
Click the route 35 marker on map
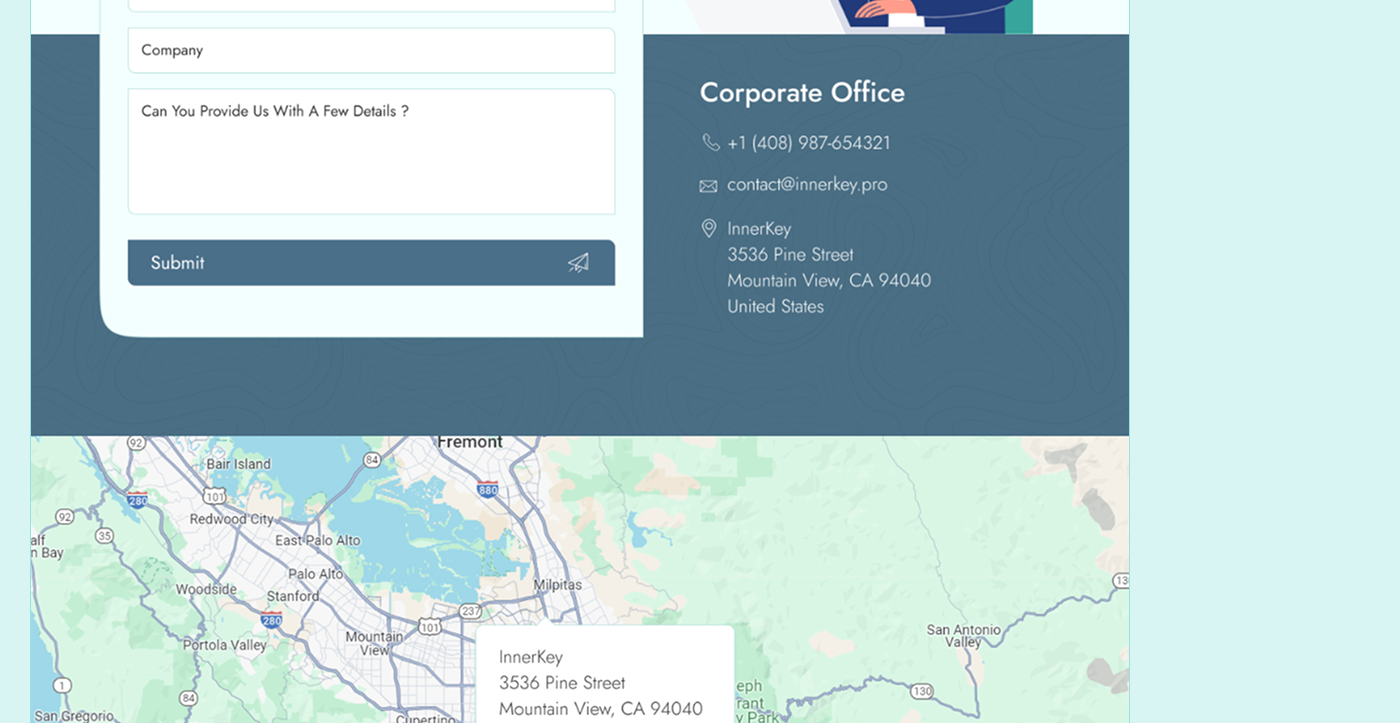click(104, 536)
